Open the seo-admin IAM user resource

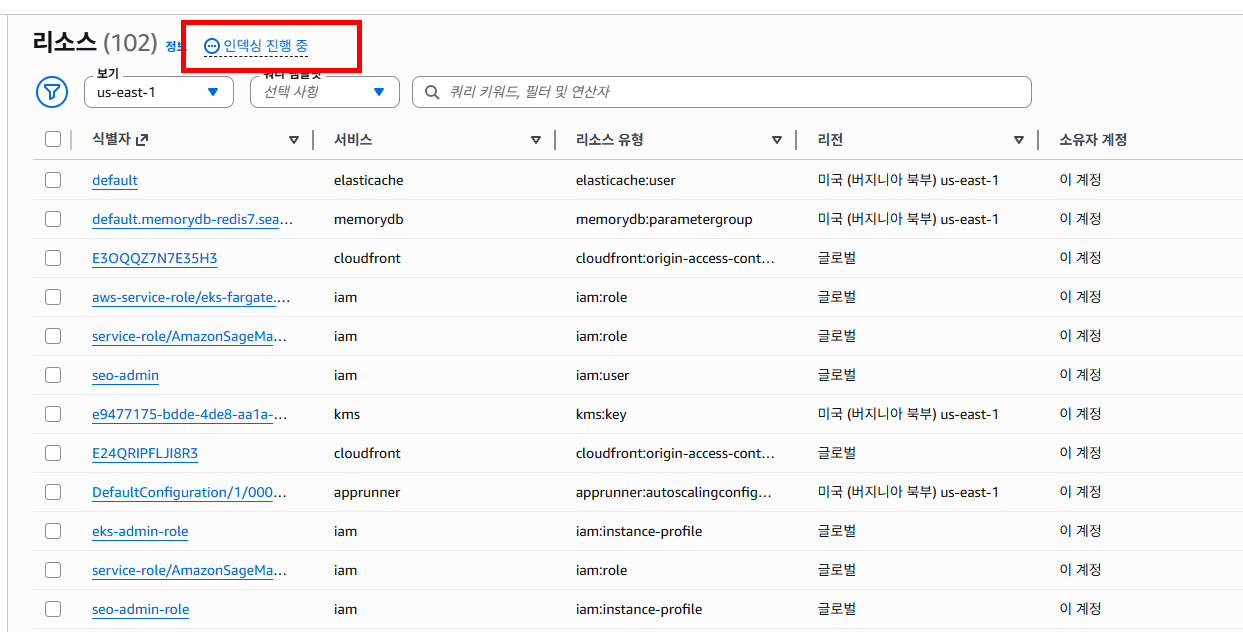click(x=125, y=374)
